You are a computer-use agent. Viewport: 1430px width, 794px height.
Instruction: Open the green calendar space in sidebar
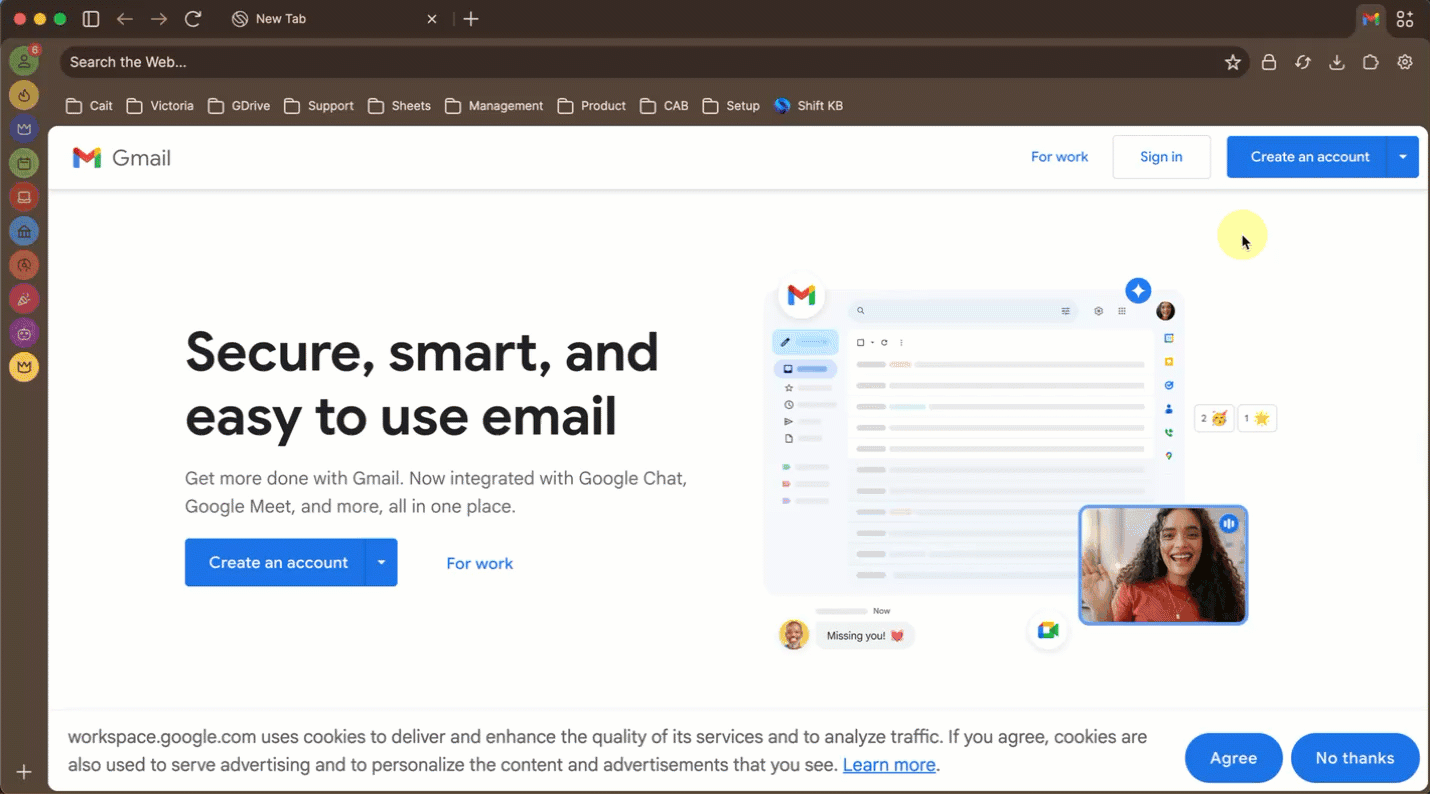tap(24, 163)
